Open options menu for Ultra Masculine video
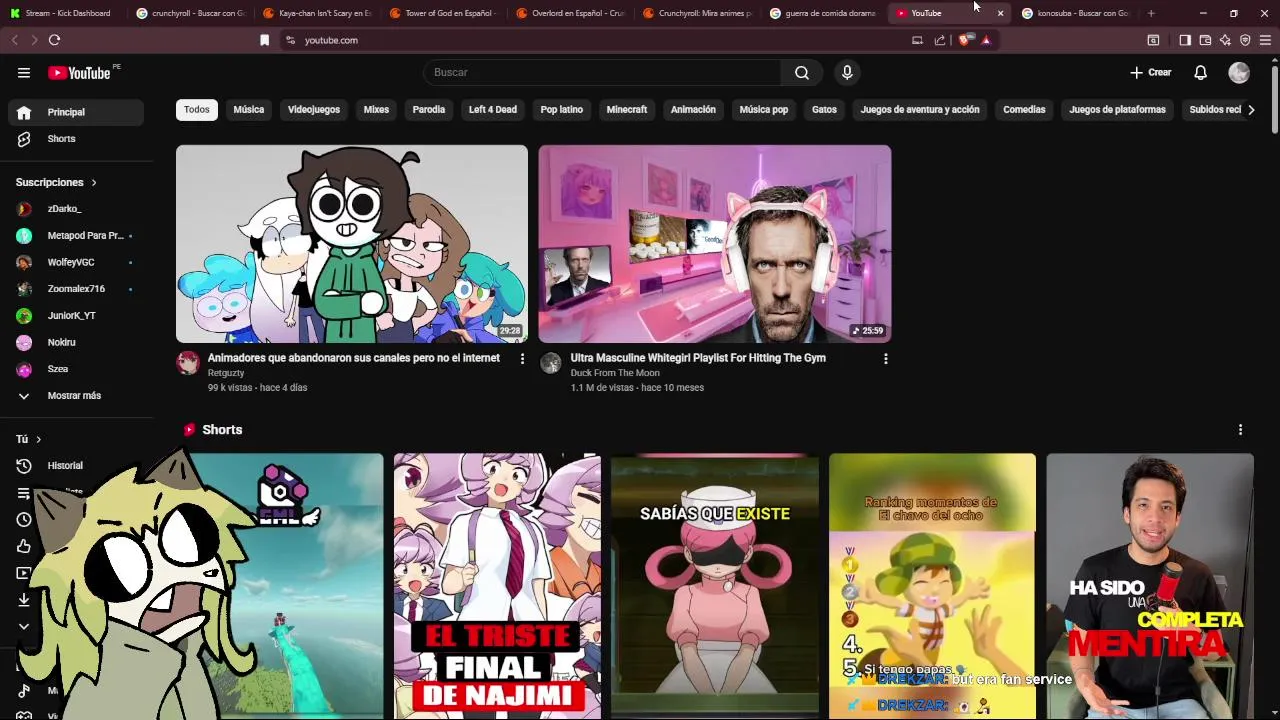 [x=885, y=359]
